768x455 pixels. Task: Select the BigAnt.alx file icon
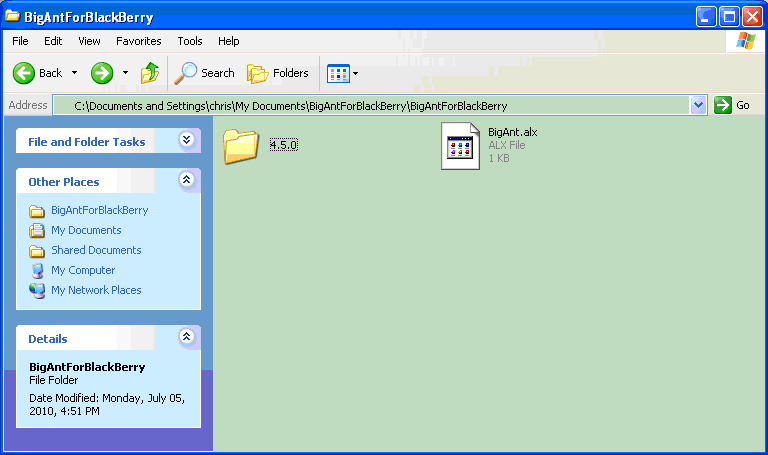(460, 146)
